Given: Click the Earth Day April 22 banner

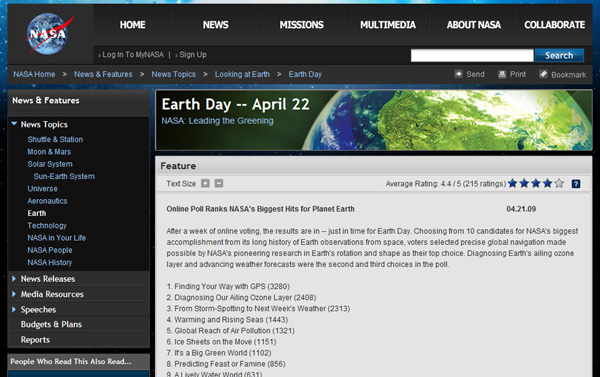Looking at the screenshot, I should (x=373, y=120).
